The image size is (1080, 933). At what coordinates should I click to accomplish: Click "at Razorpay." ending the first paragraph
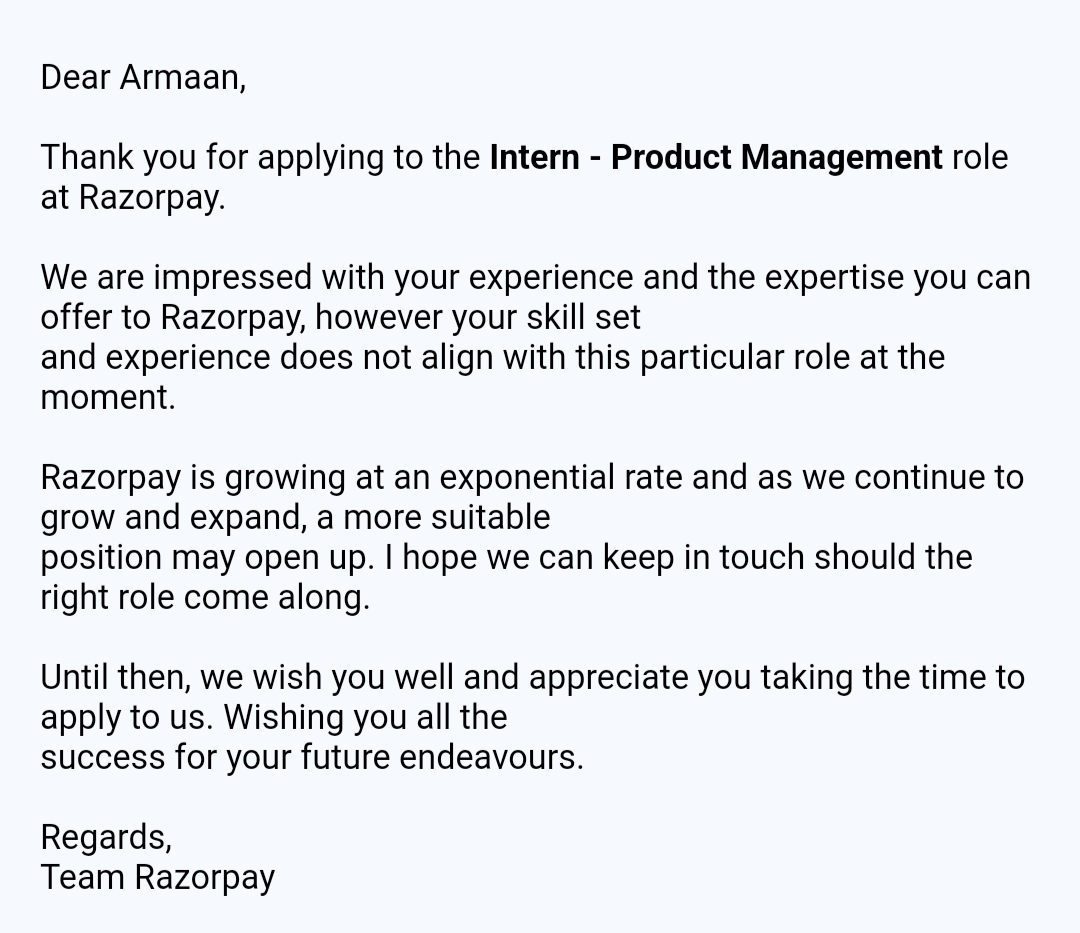(133, 197)
